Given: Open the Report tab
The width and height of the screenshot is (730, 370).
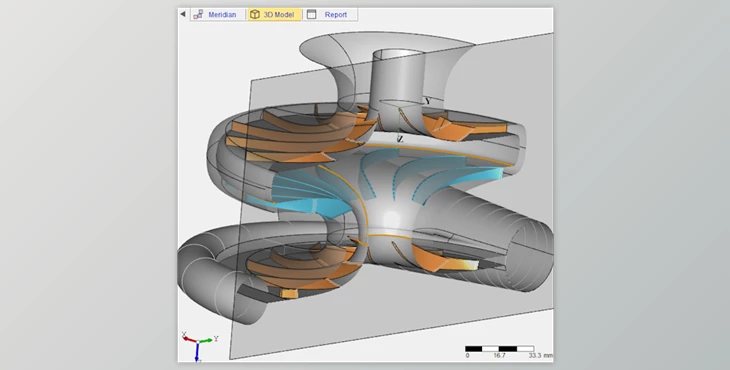Looking at the screenshot, I should point(331,14).
